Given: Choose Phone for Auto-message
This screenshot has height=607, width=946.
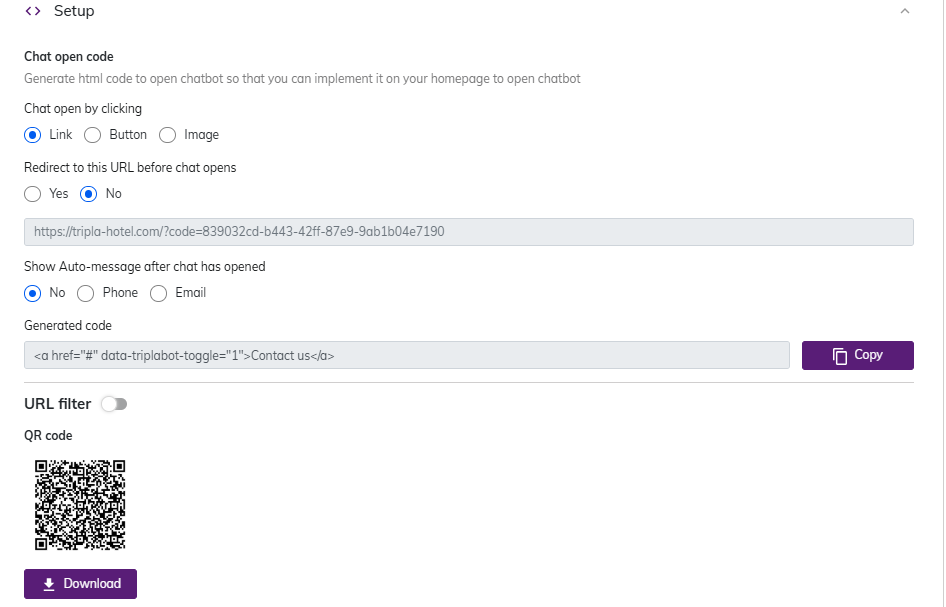Looking at the screenshot, I should coord(86,293).
